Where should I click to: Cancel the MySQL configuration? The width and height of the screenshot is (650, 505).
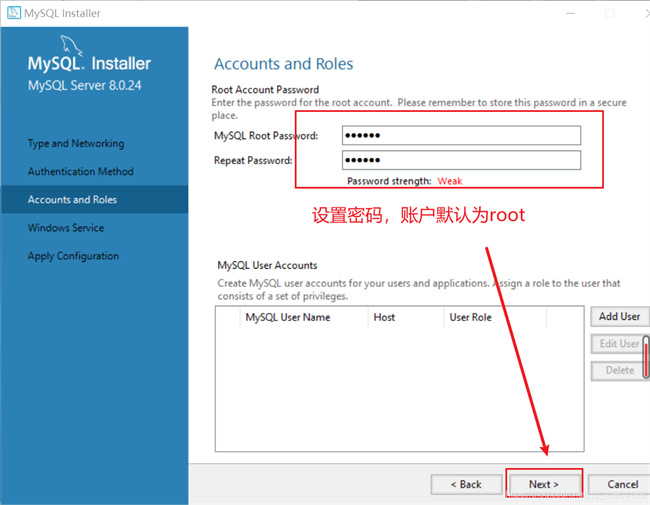tap(622, 484)
